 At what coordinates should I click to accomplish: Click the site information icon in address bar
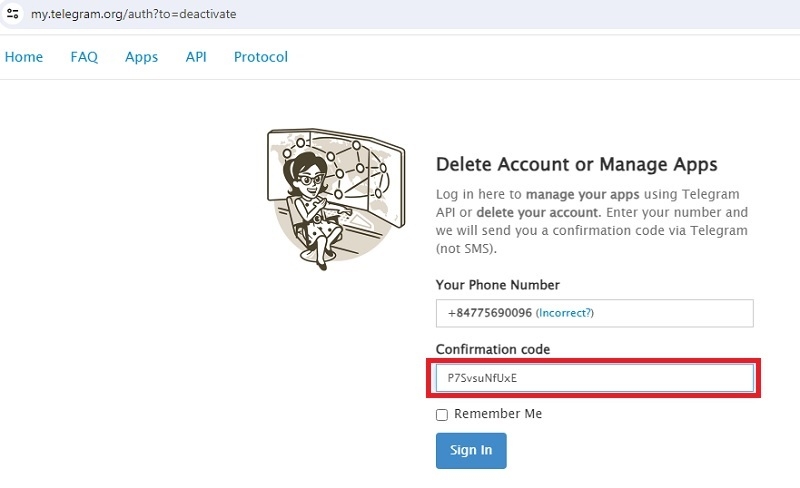pyautogui.click(x=13, y=16)
